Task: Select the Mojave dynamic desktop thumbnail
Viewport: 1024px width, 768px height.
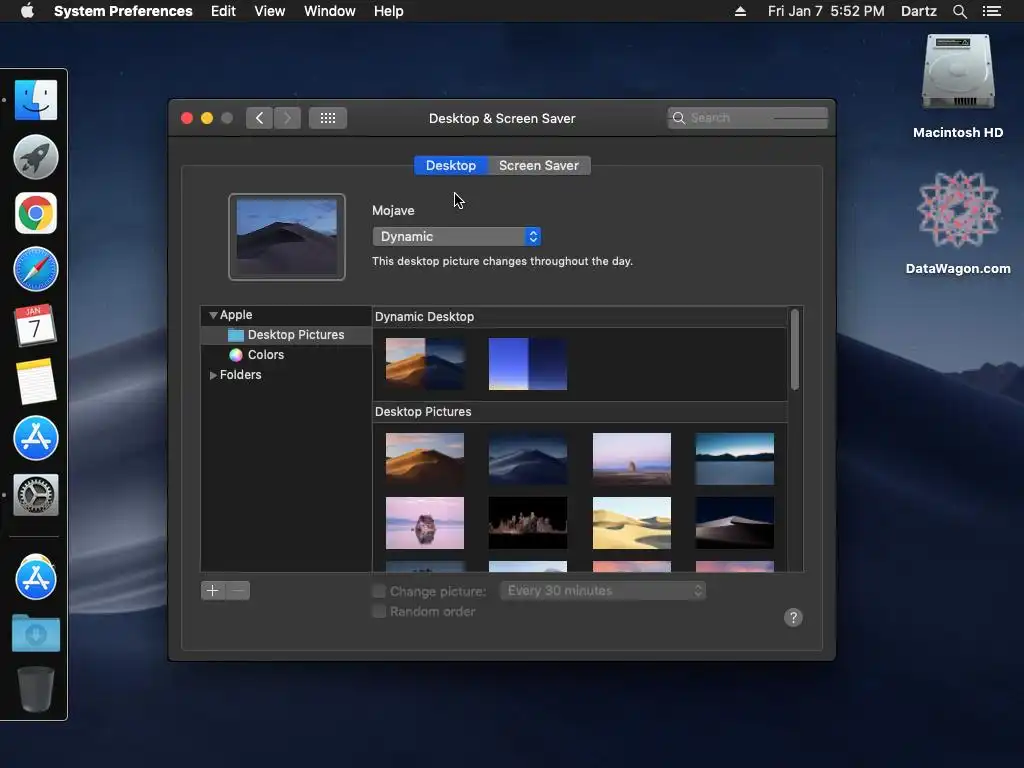Action: pyautogui.click(x=425, y=364)
